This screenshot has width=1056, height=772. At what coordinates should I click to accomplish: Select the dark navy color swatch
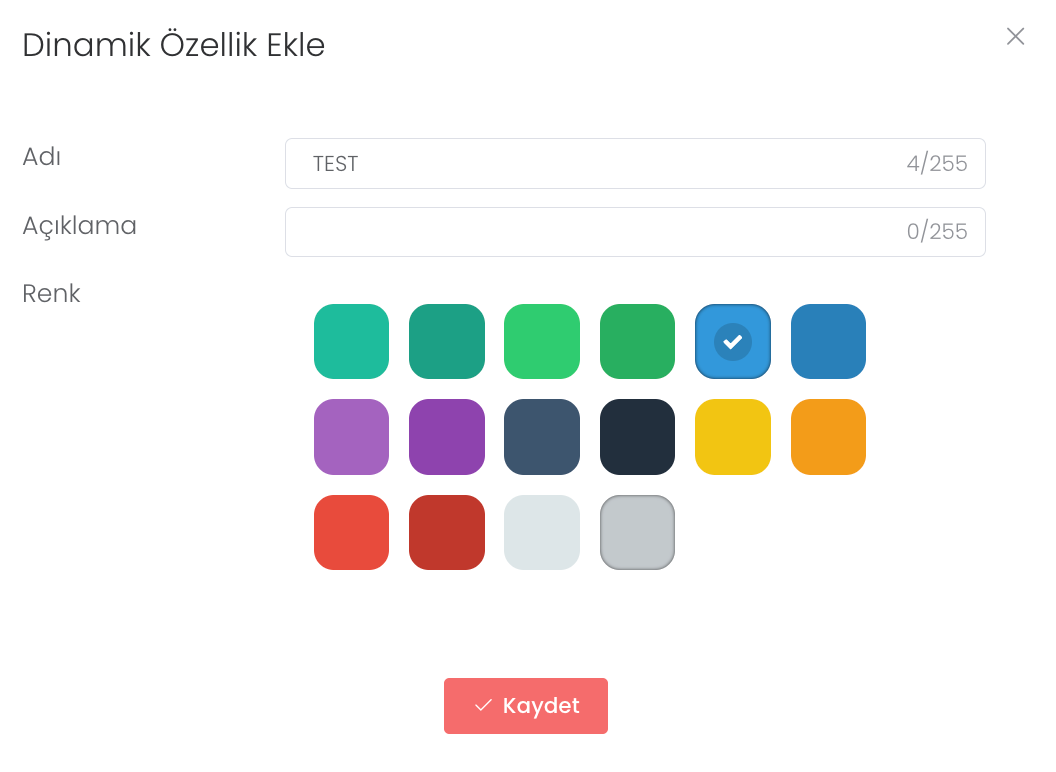[637, 437]
